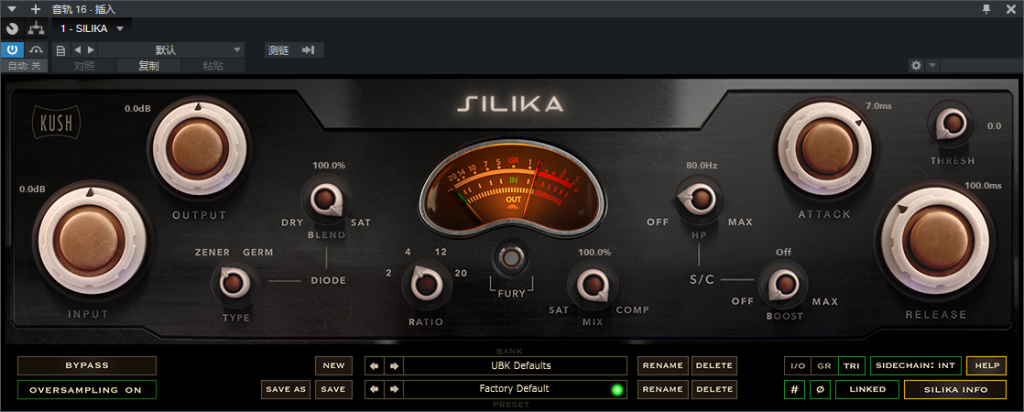Click the large RELEASE knob
The width and height of the screenshot is (1024, 412).
pyautogui.click(x=936, y=240)
